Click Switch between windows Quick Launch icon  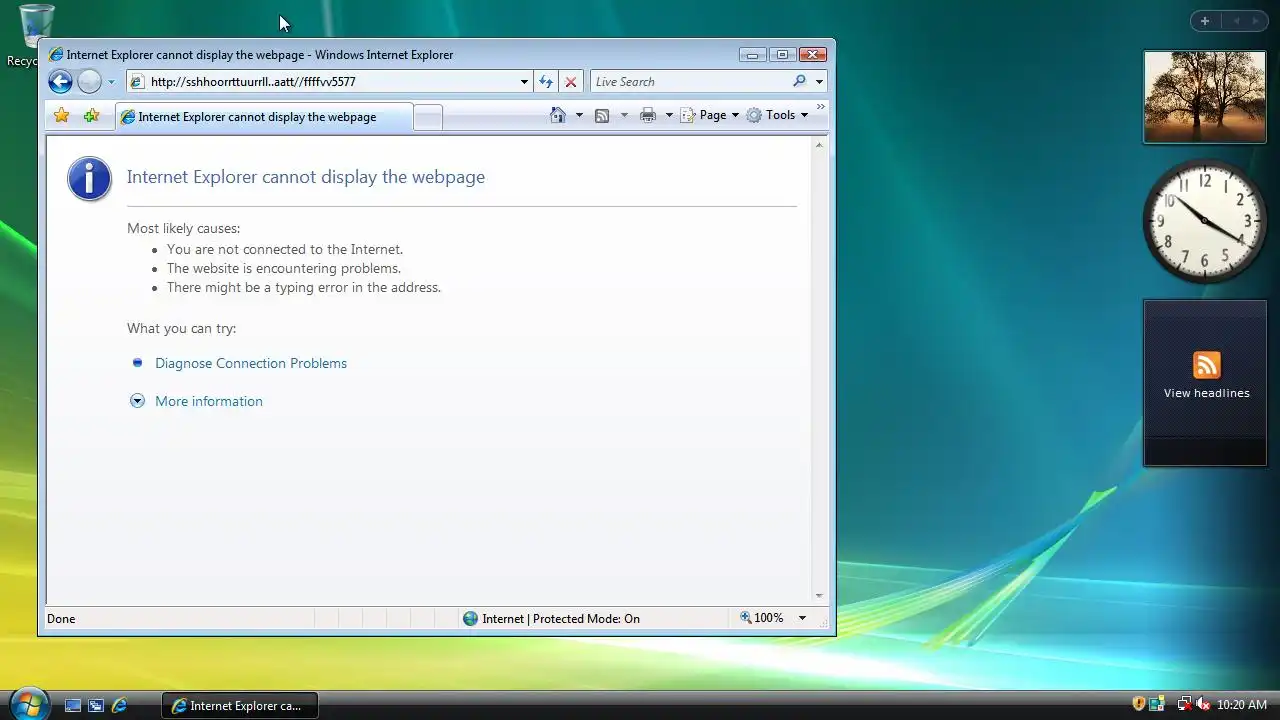96,705
